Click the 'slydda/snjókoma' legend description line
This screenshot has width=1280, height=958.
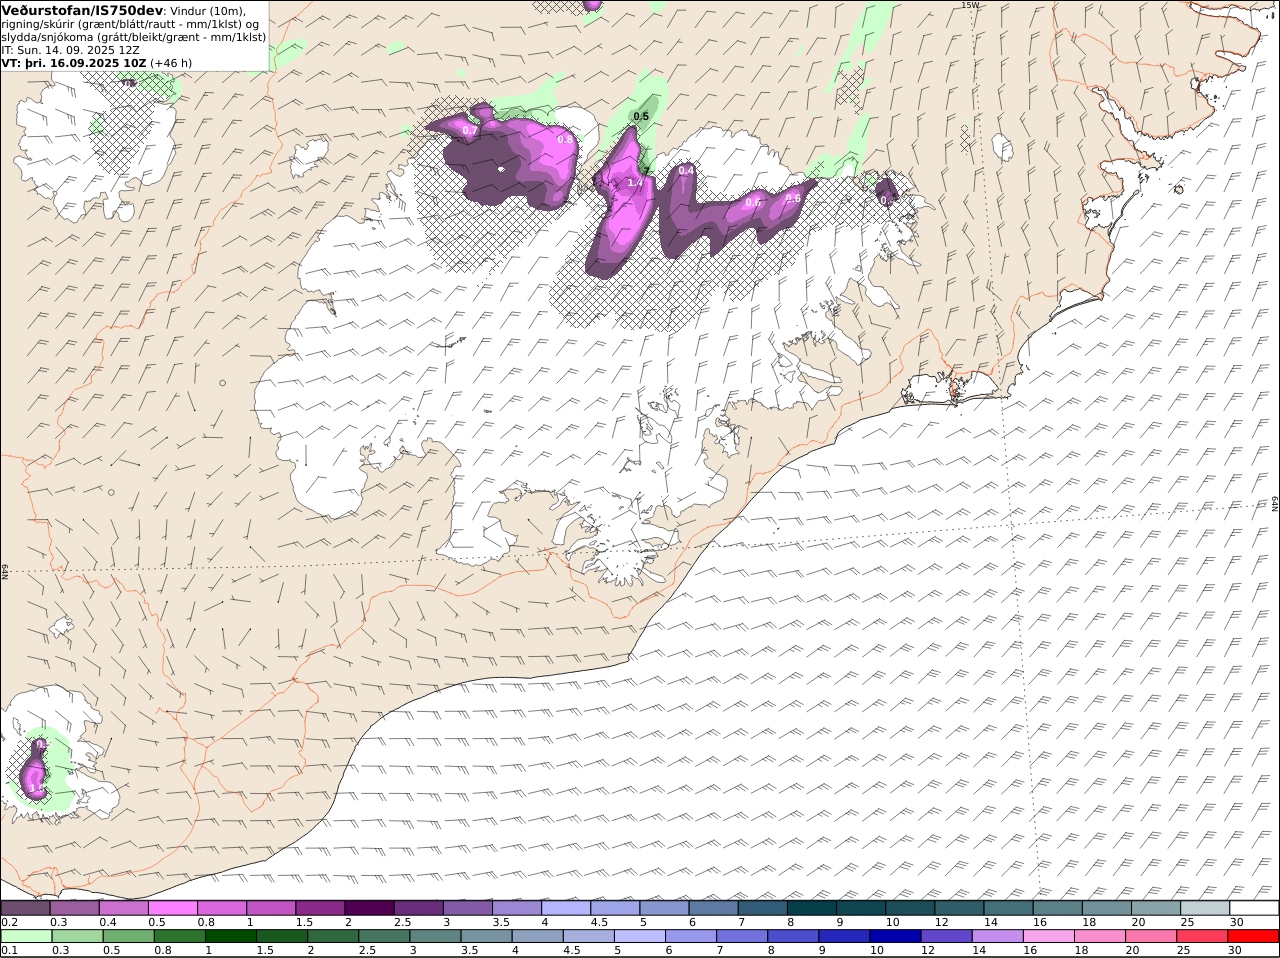(133, 36)
